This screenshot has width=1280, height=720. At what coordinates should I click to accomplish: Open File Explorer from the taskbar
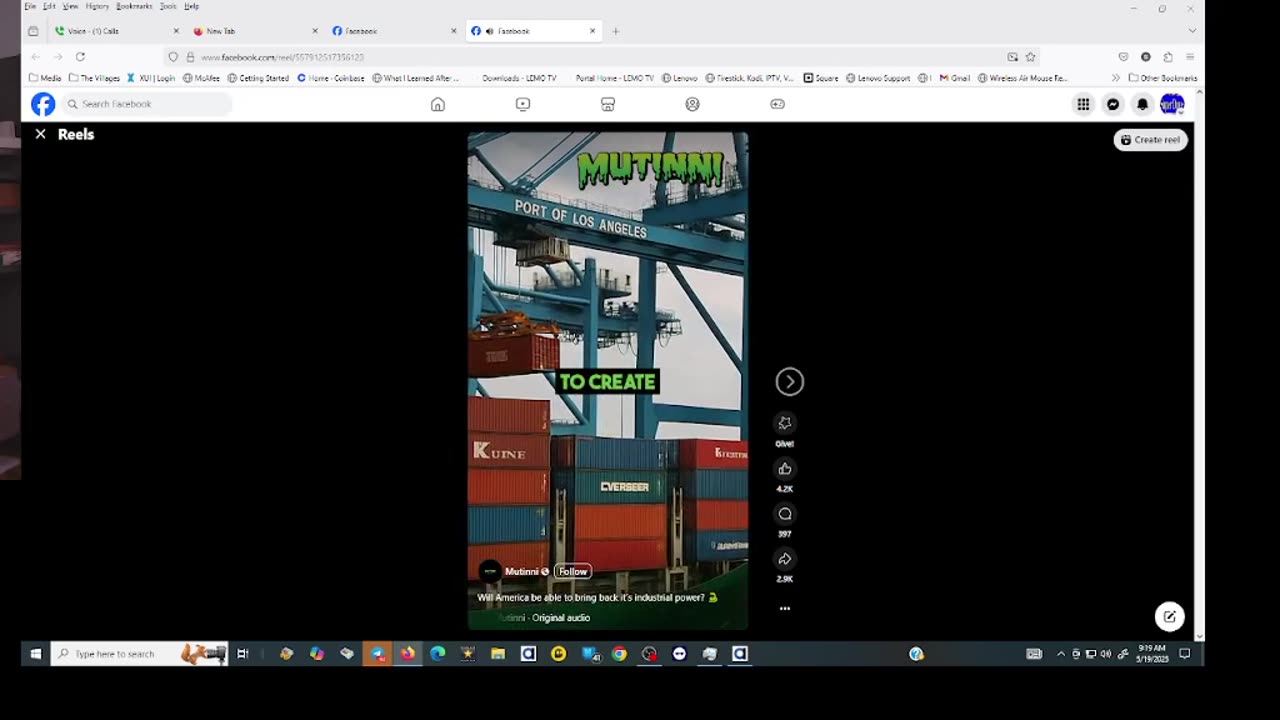pos(498,654)
